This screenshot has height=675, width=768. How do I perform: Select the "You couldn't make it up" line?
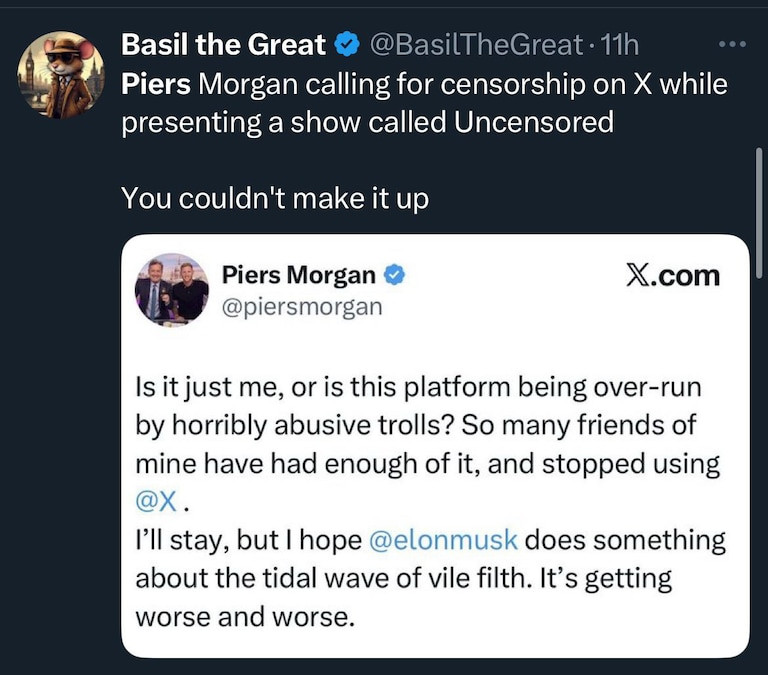274,198
